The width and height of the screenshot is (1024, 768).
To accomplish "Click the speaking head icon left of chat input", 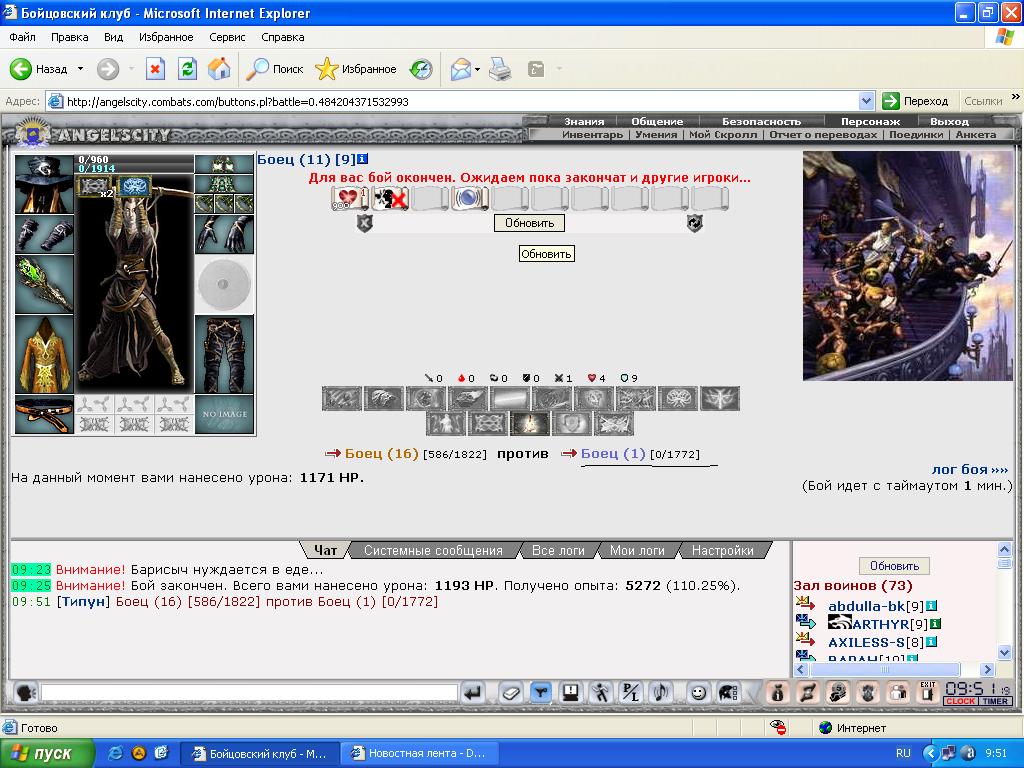I will click(x=25, y=692).
